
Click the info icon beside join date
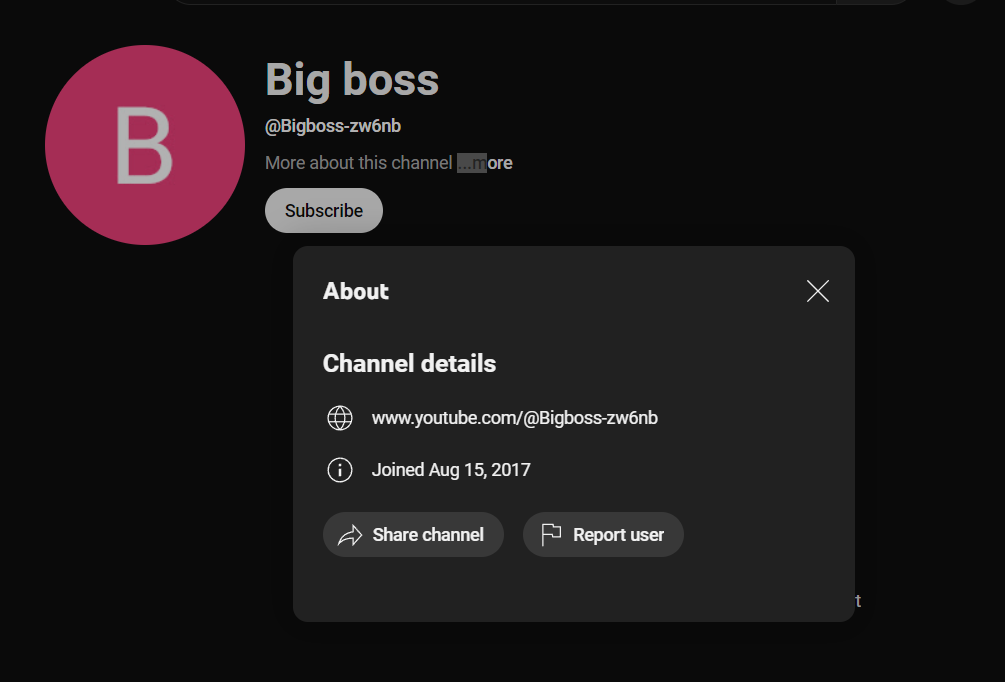click(340, 470)
